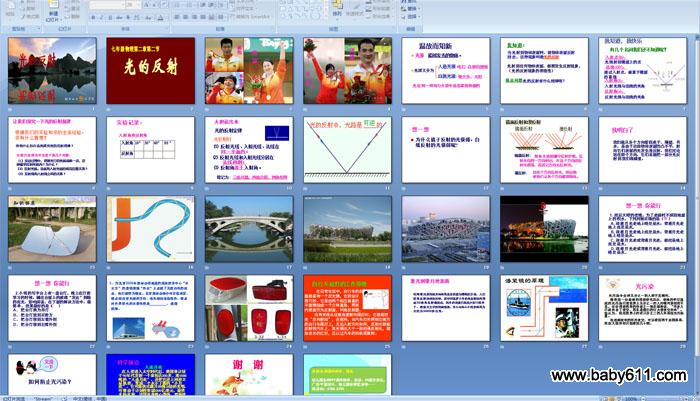The image size is (700, 401).
Task: Select slide 27 periscope principle diagram
Action: click(x=544, y=308)
